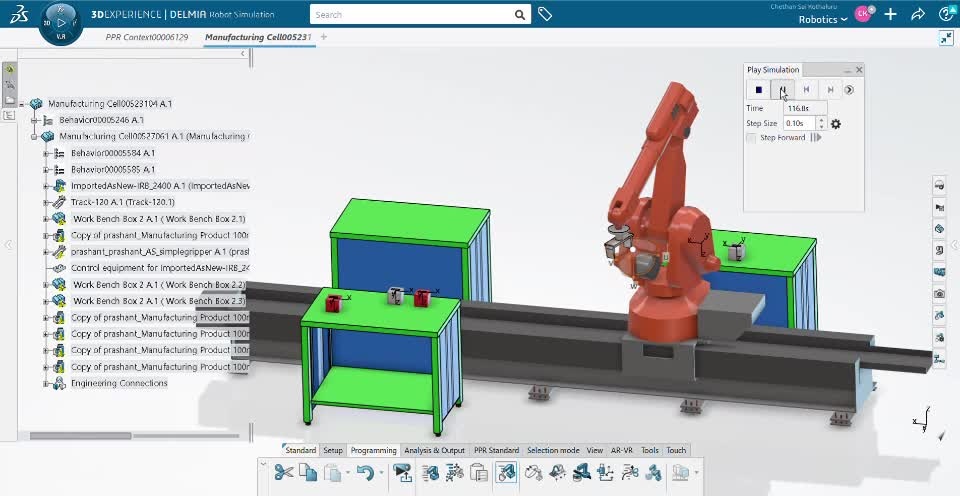
Task: Expand Behavior00005246 A.1 node
Action: (34, 121)
